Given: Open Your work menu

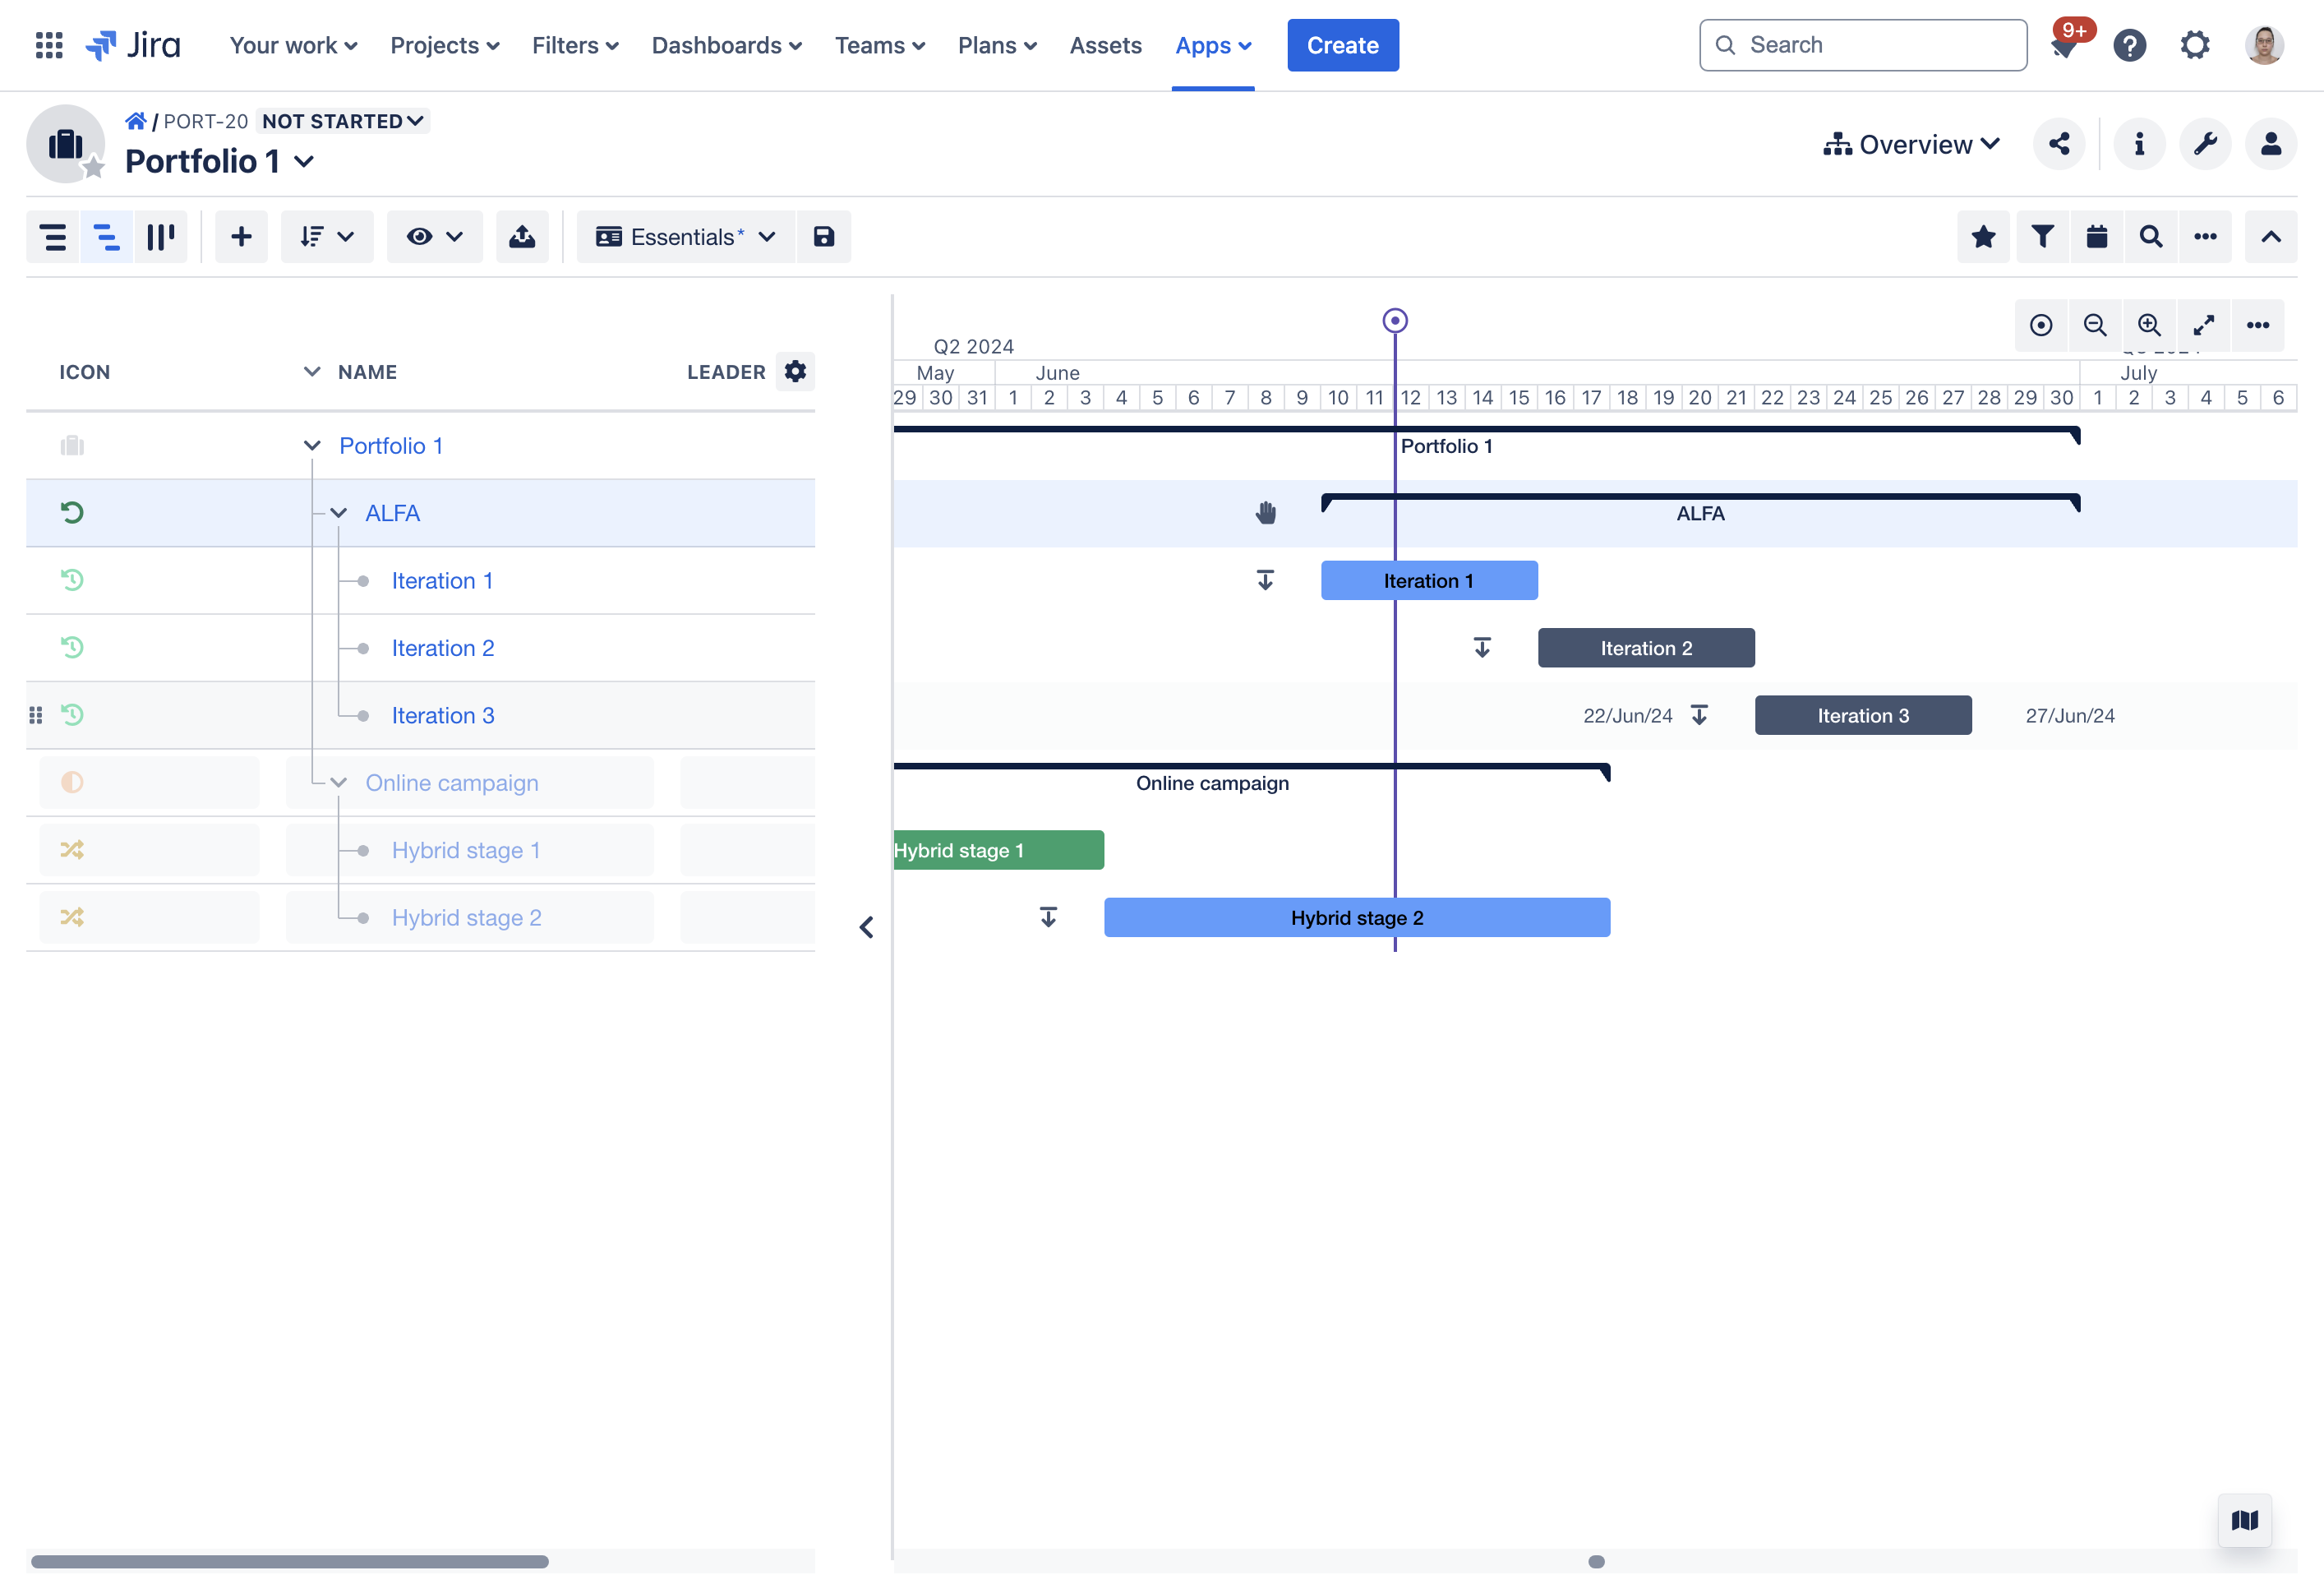Looking at the screenshot, I should click(293, 45).
